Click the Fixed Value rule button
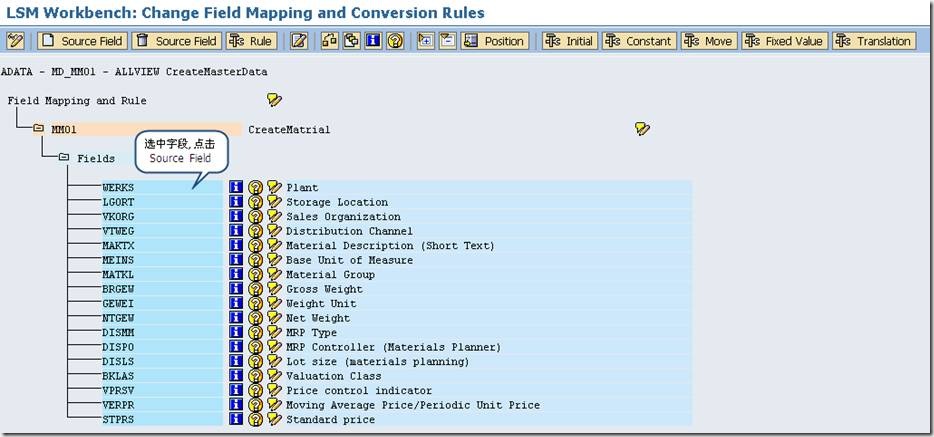This screenshot has width=934, height=437. coord(784,41)
